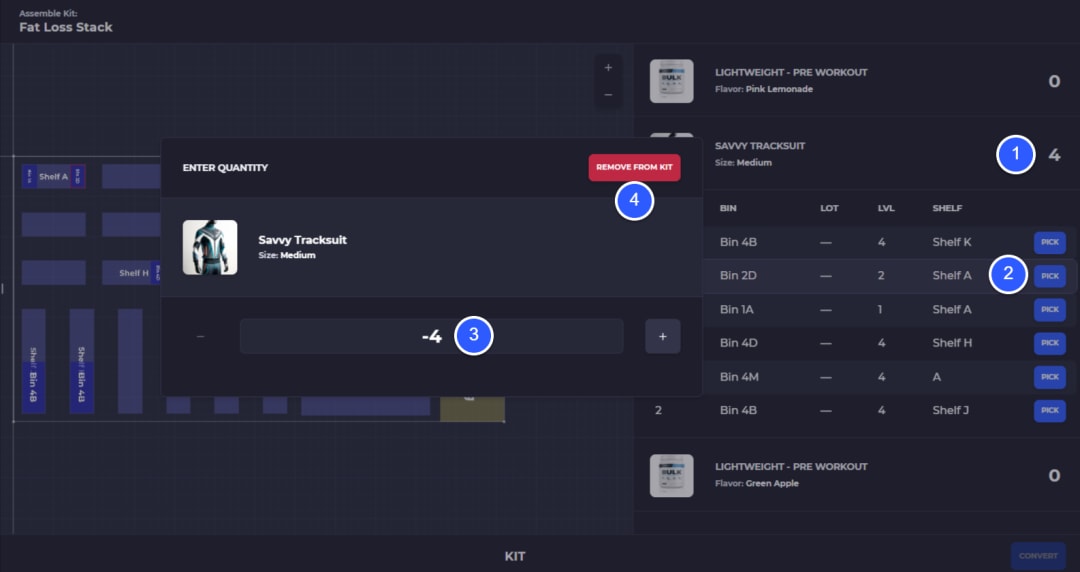Open the Pink Lemonade pre workout thumbnail
This screenshot has width=1080, height=572.
click(672, 81)
